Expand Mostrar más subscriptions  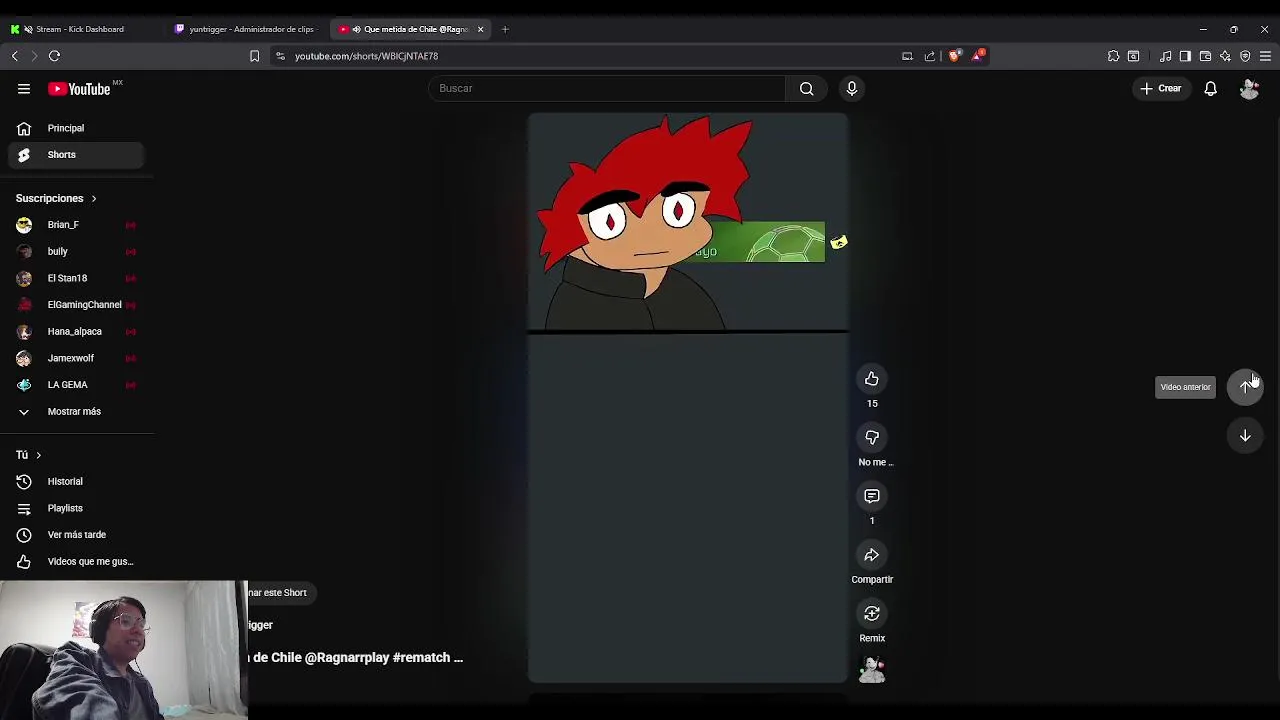pos(77,412)
